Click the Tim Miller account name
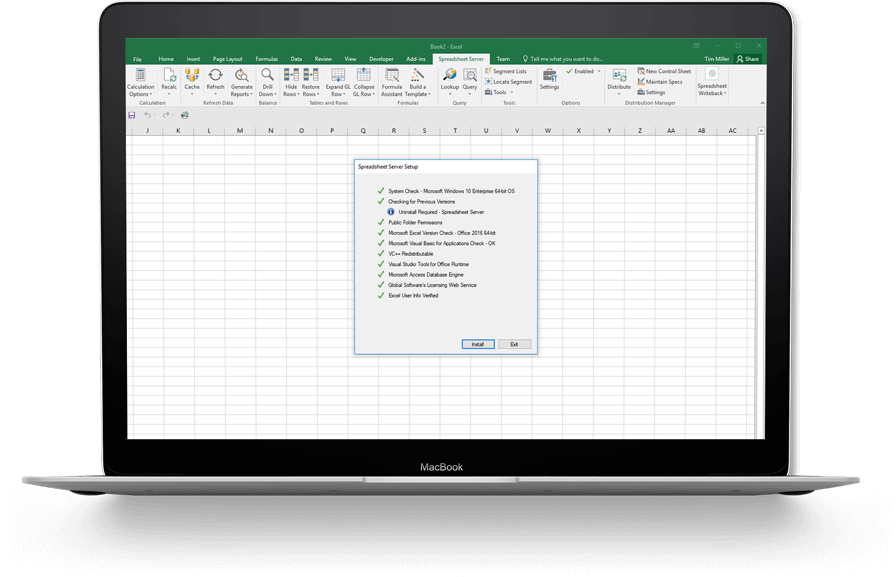The height and width of the screenshot is (577, 896). [717, 59]
